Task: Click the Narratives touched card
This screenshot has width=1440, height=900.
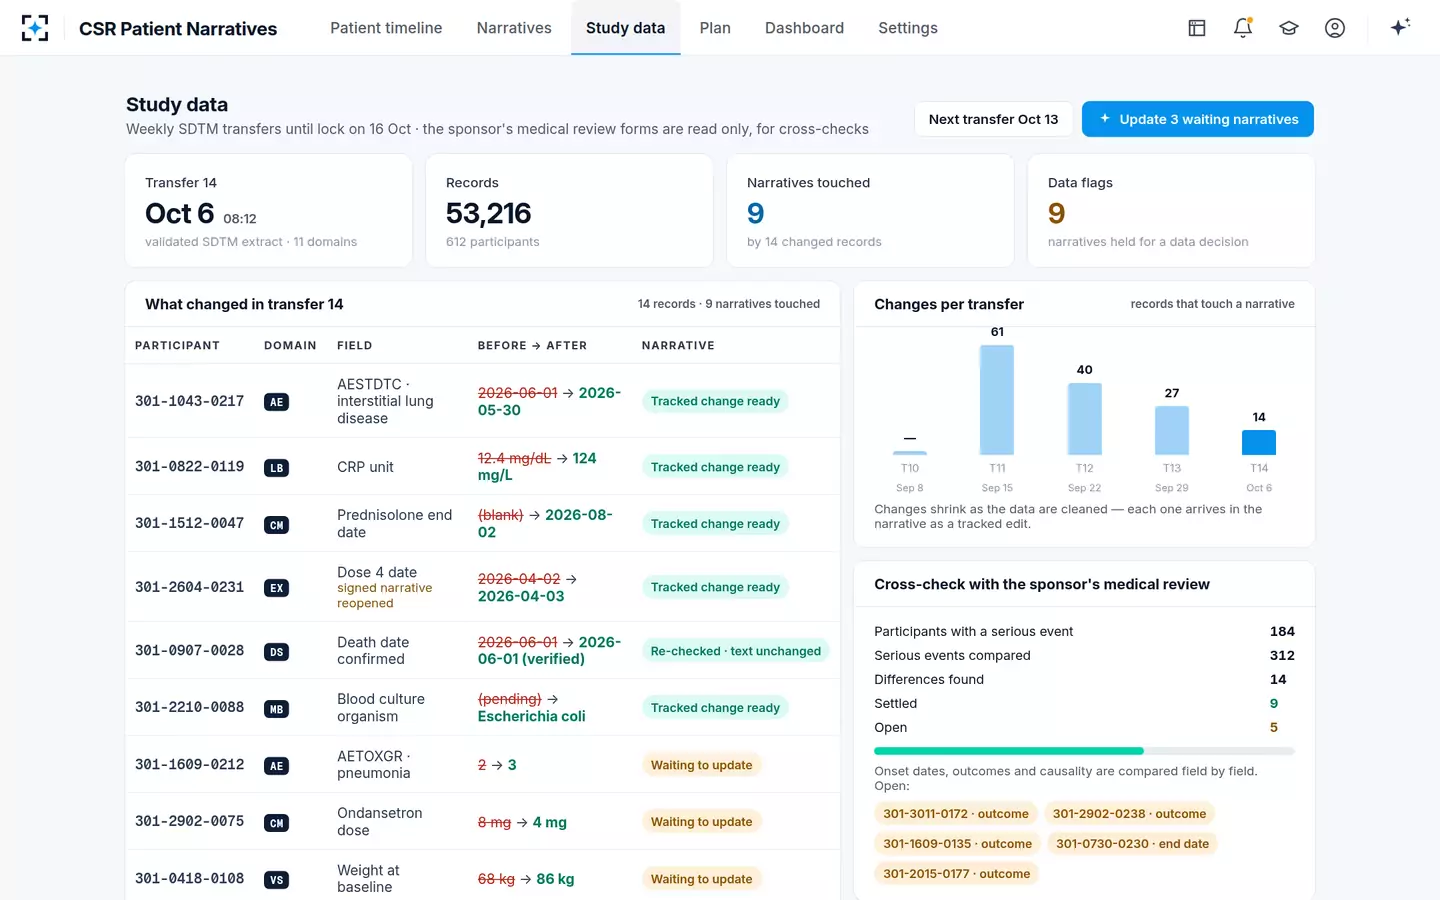Action: pyautogui.click(x=870, y=211)
